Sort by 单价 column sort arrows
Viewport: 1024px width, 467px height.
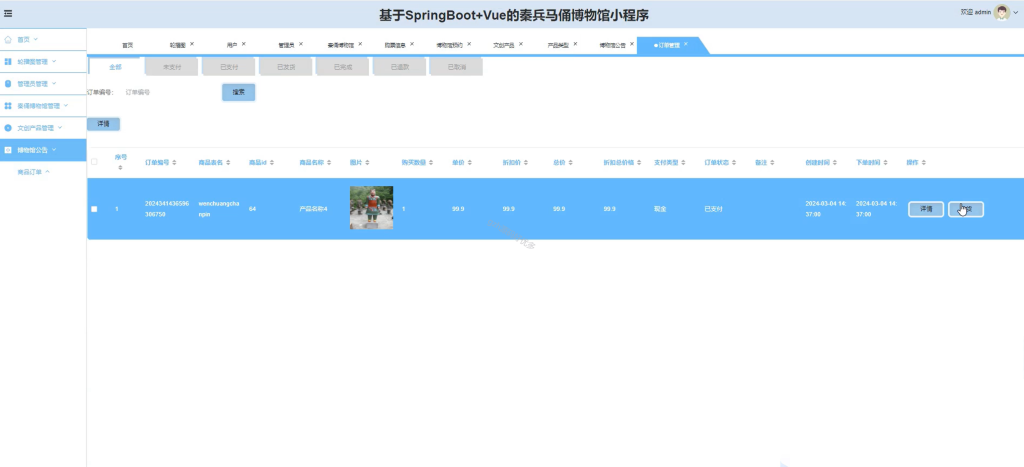470,162
